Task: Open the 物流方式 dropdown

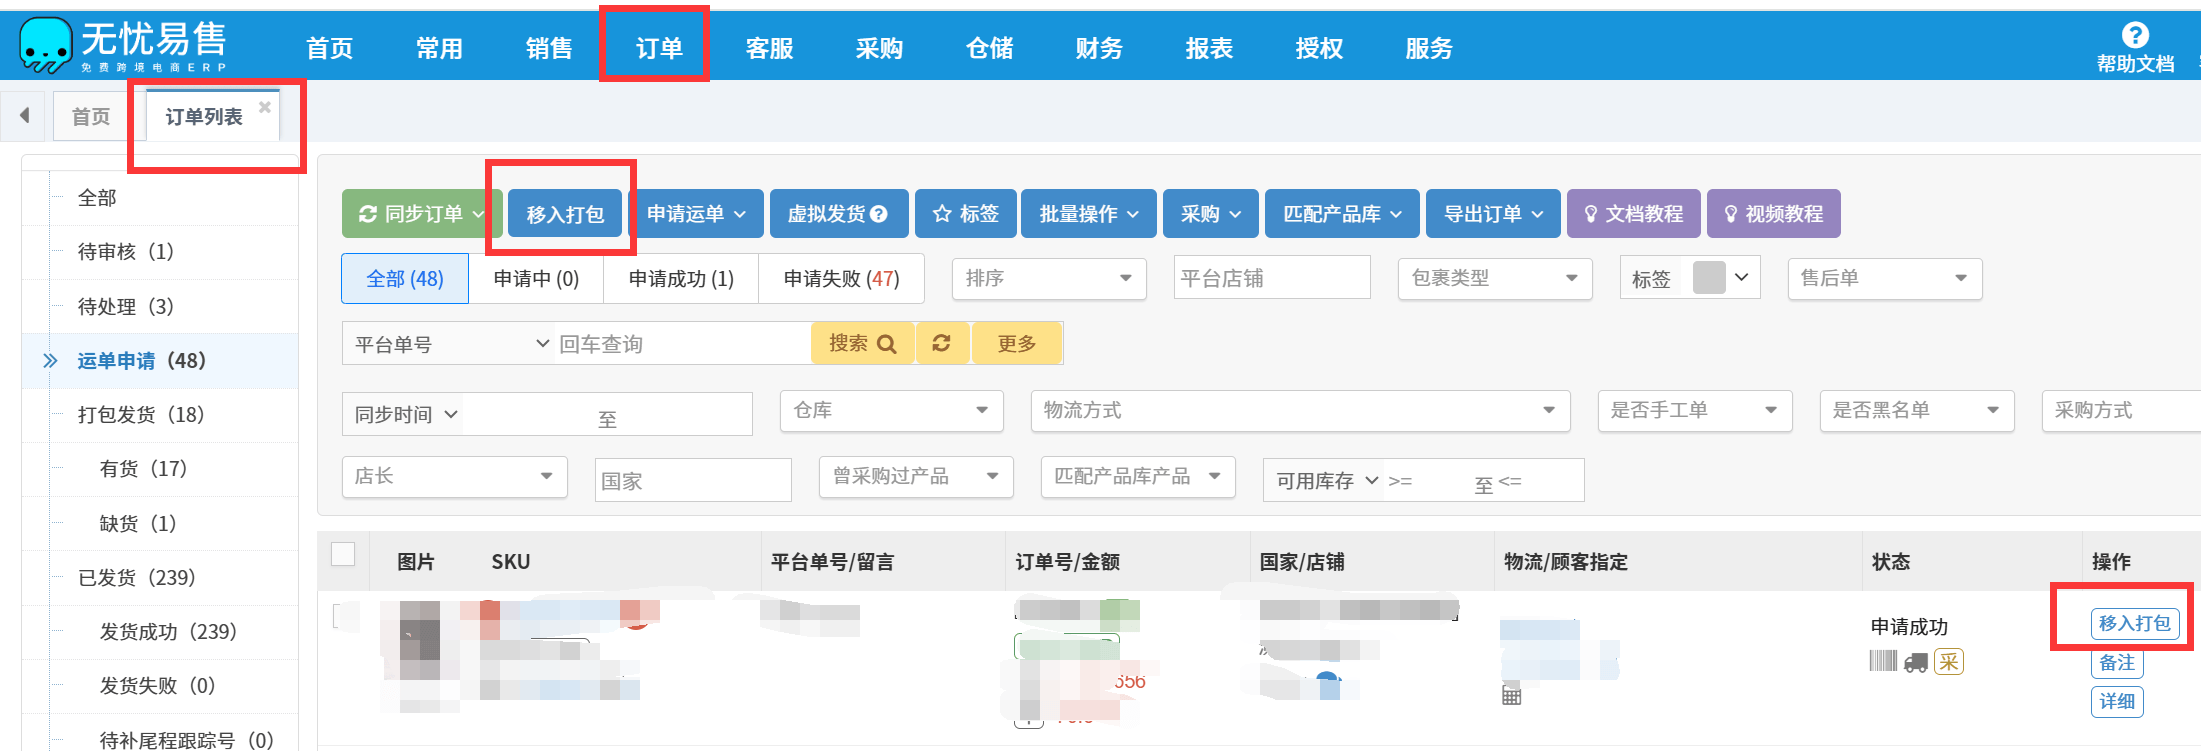Action: [x=1300, y=411]
